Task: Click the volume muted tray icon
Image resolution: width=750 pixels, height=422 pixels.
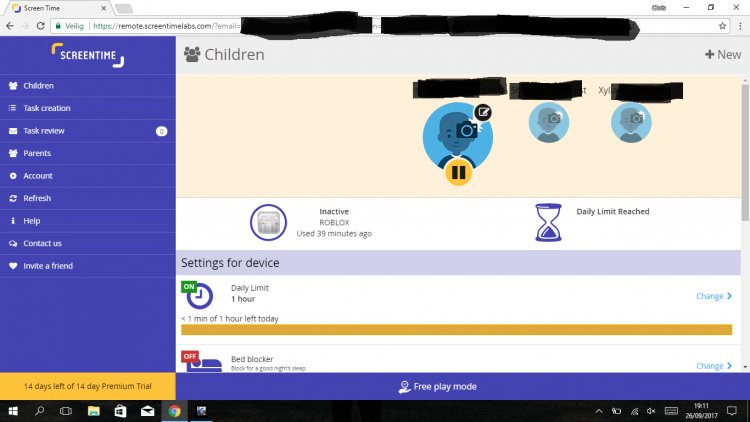Action: [x=651, y=411]
